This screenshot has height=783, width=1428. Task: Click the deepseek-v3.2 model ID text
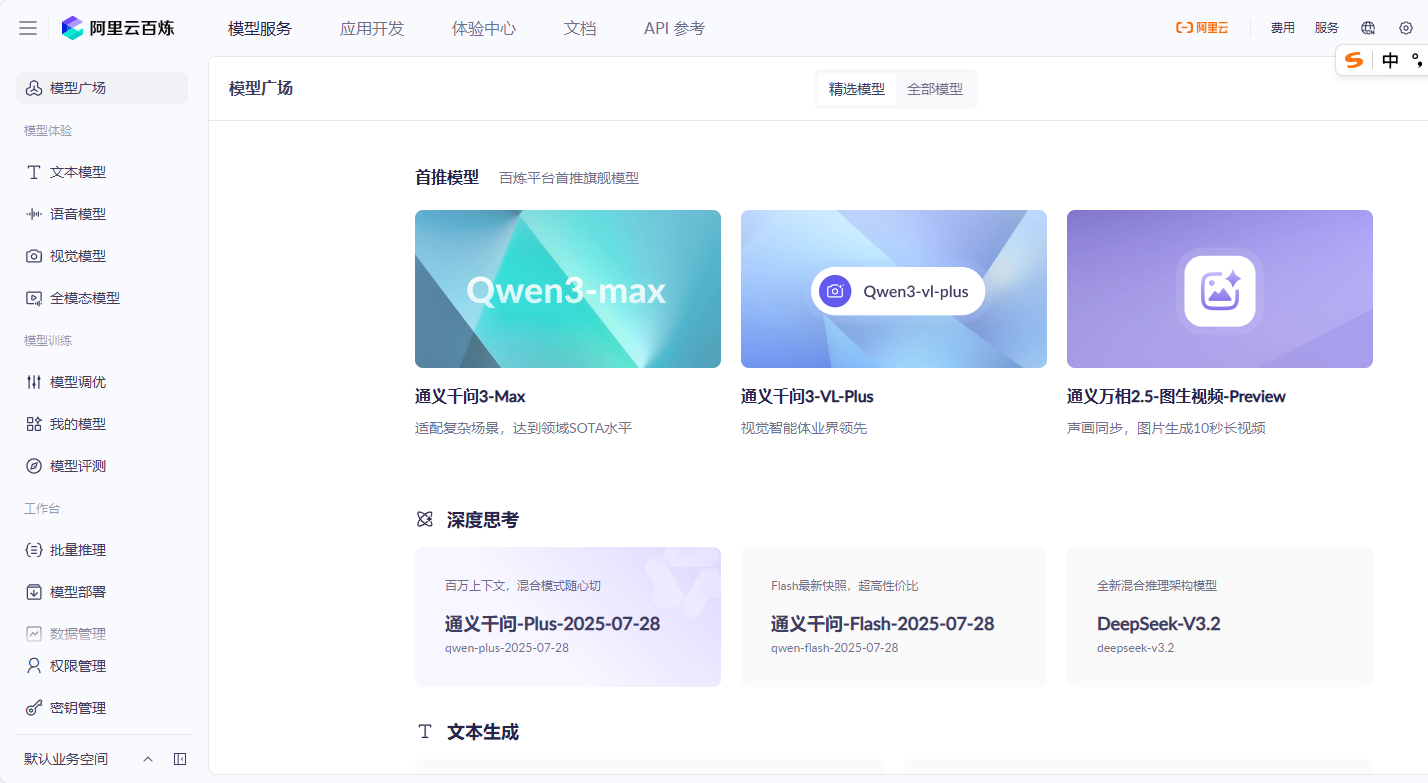pyautogui.click(x=1135, y=648)
